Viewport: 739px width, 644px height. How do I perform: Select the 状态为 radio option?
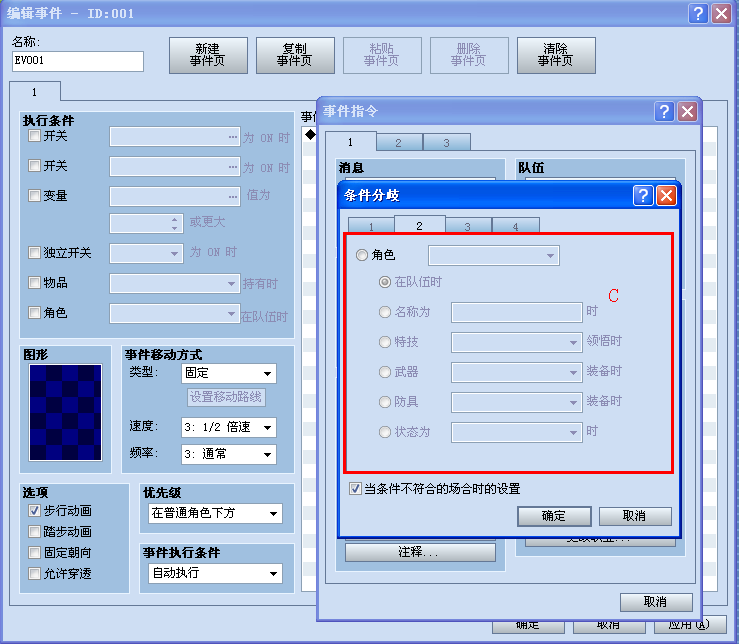tap(385, 432)
